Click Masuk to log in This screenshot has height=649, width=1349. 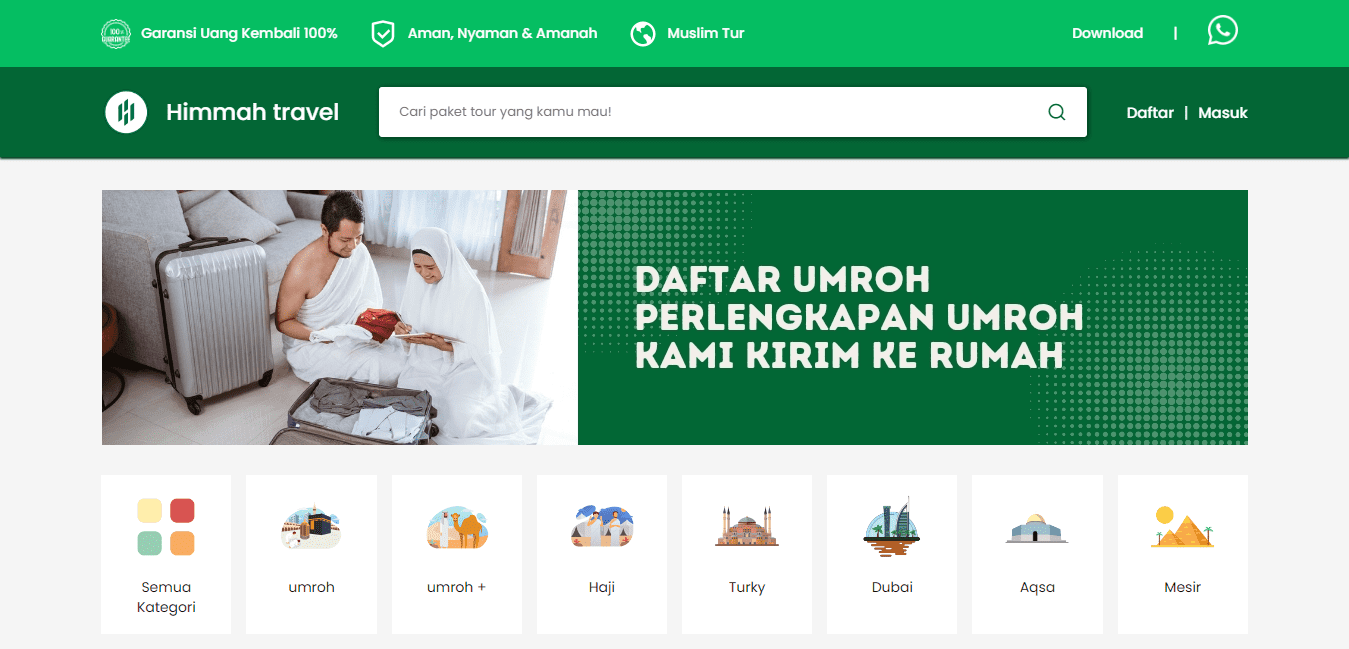coord(1223,113)
